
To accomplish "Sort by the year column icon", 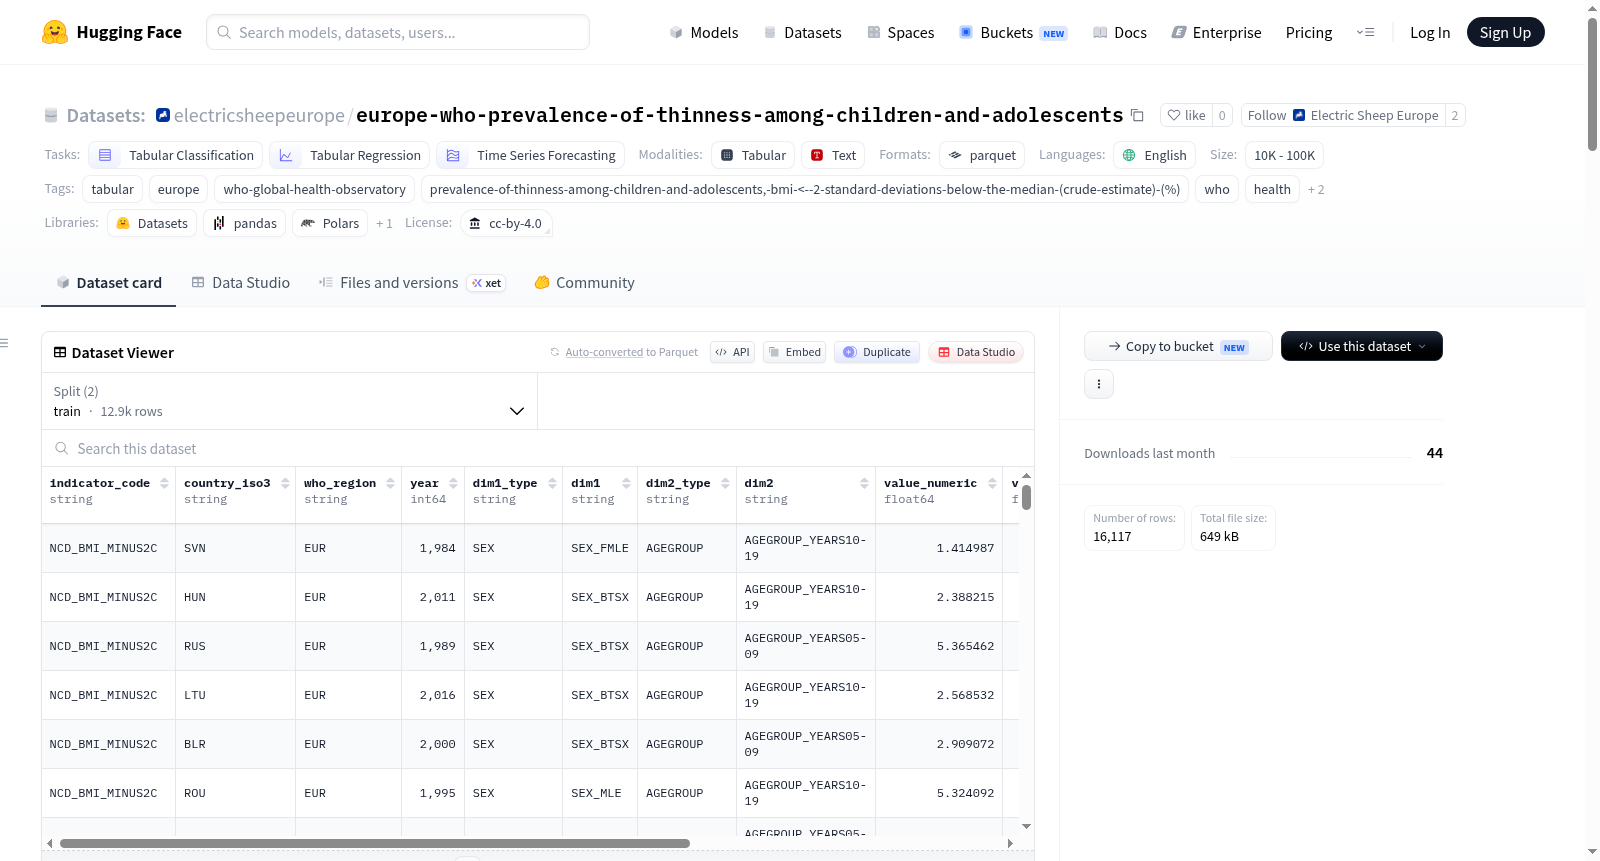I will (x=453, y=483).
